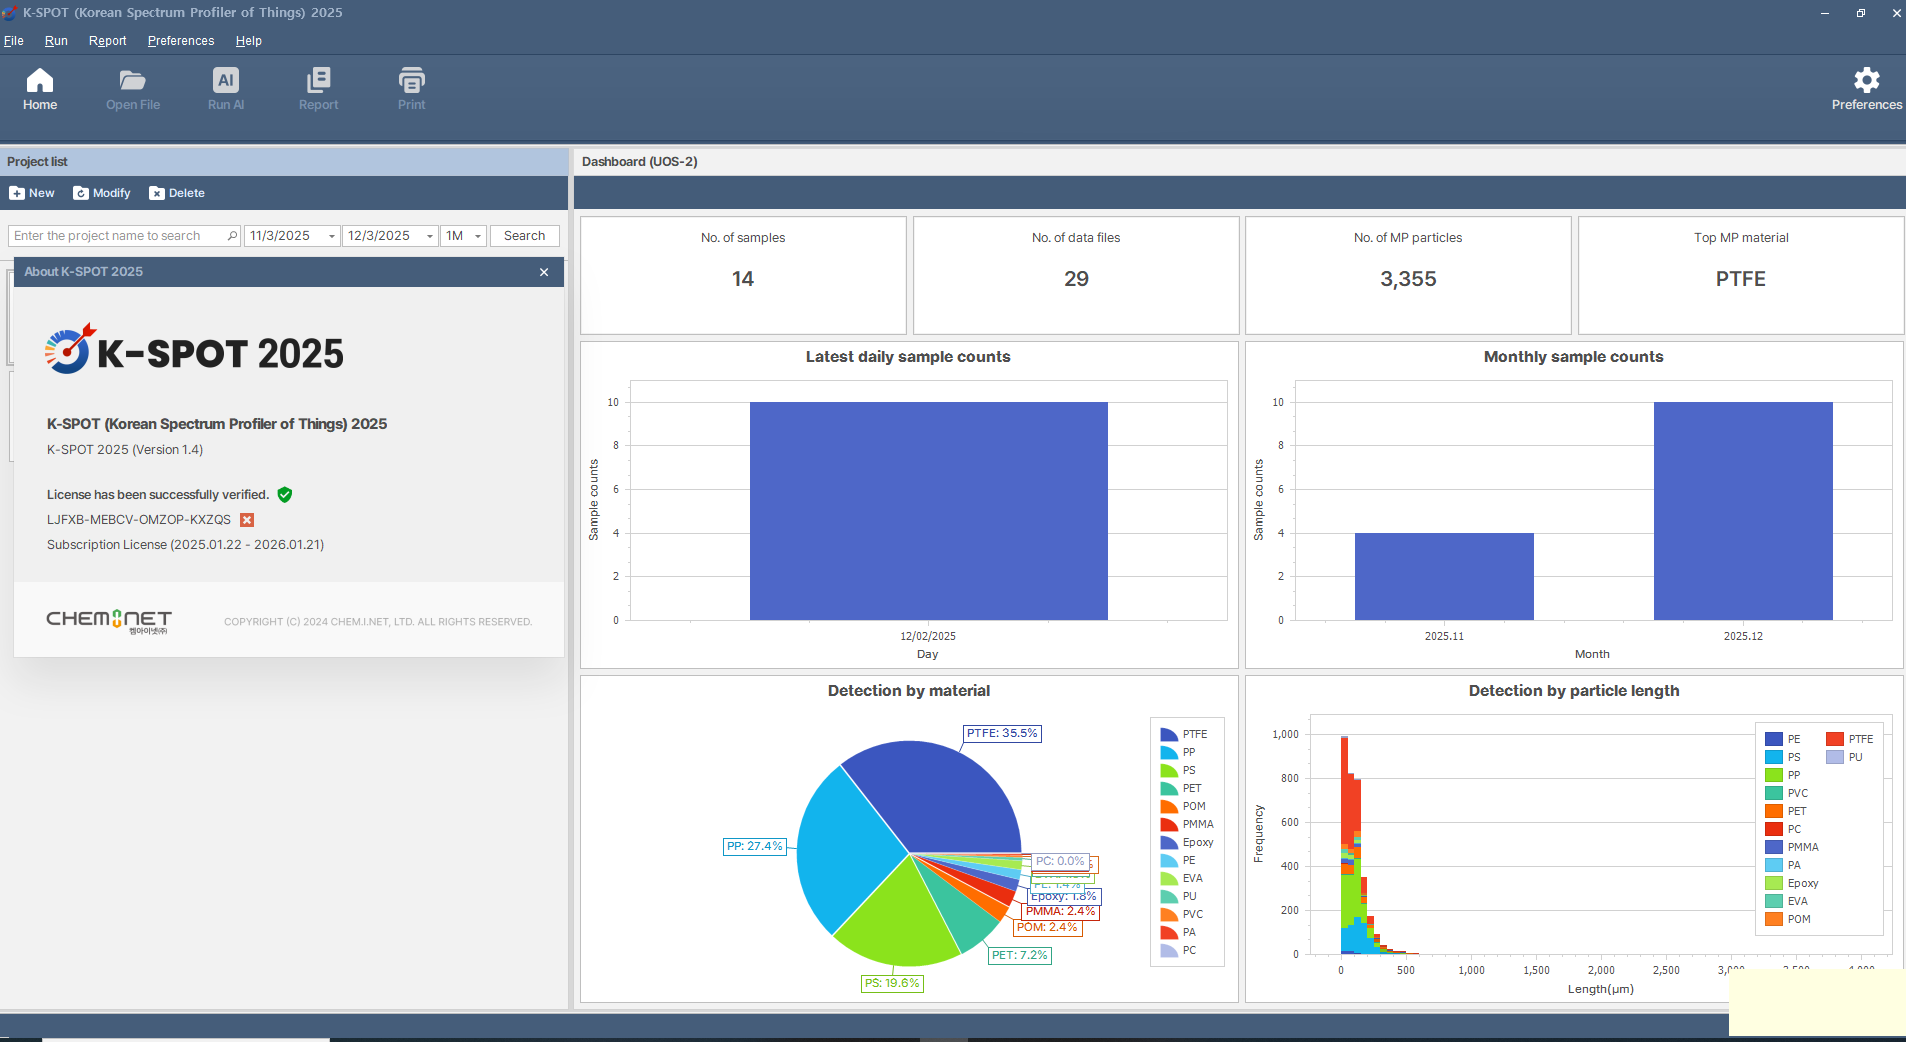Click Modify in project list
The image size is (1906, 1042).
pyautogui.click(x=102, y=193)
